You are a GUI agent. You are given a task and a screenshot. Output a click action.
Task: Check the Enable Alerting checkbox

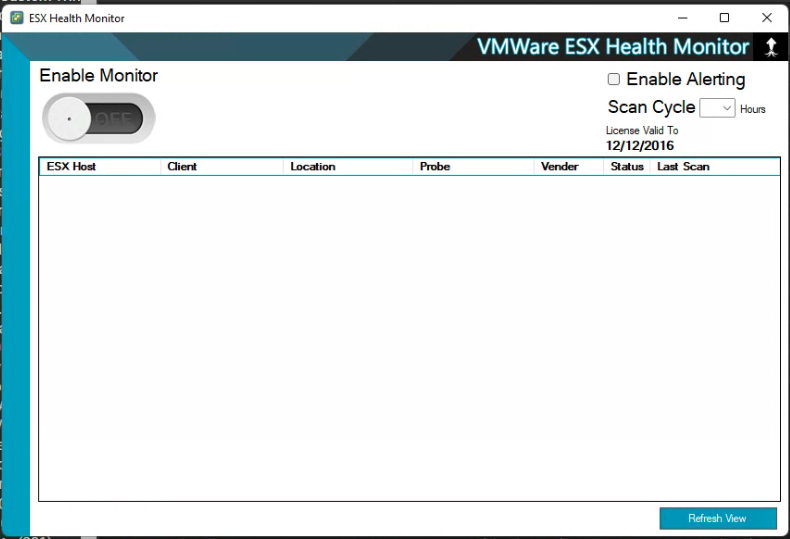(613, 79)
